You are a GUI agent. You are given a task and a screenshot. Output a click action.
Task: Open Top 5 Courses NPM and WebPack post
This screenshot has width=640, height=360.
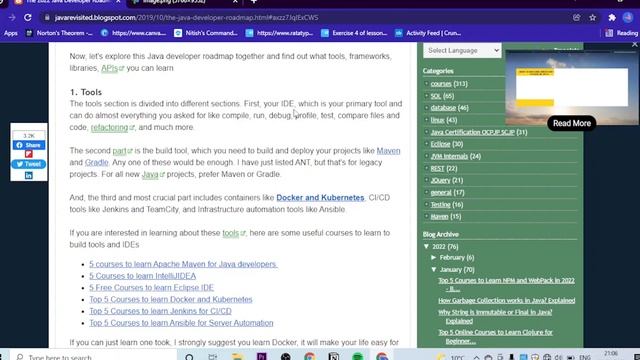(506, 284)
